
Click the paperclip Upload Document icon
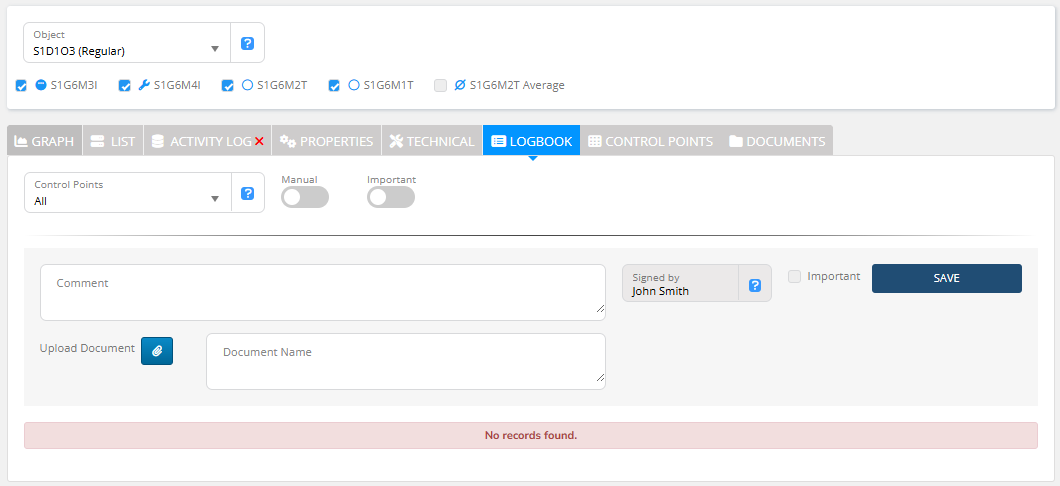click(x=157, y=351)
